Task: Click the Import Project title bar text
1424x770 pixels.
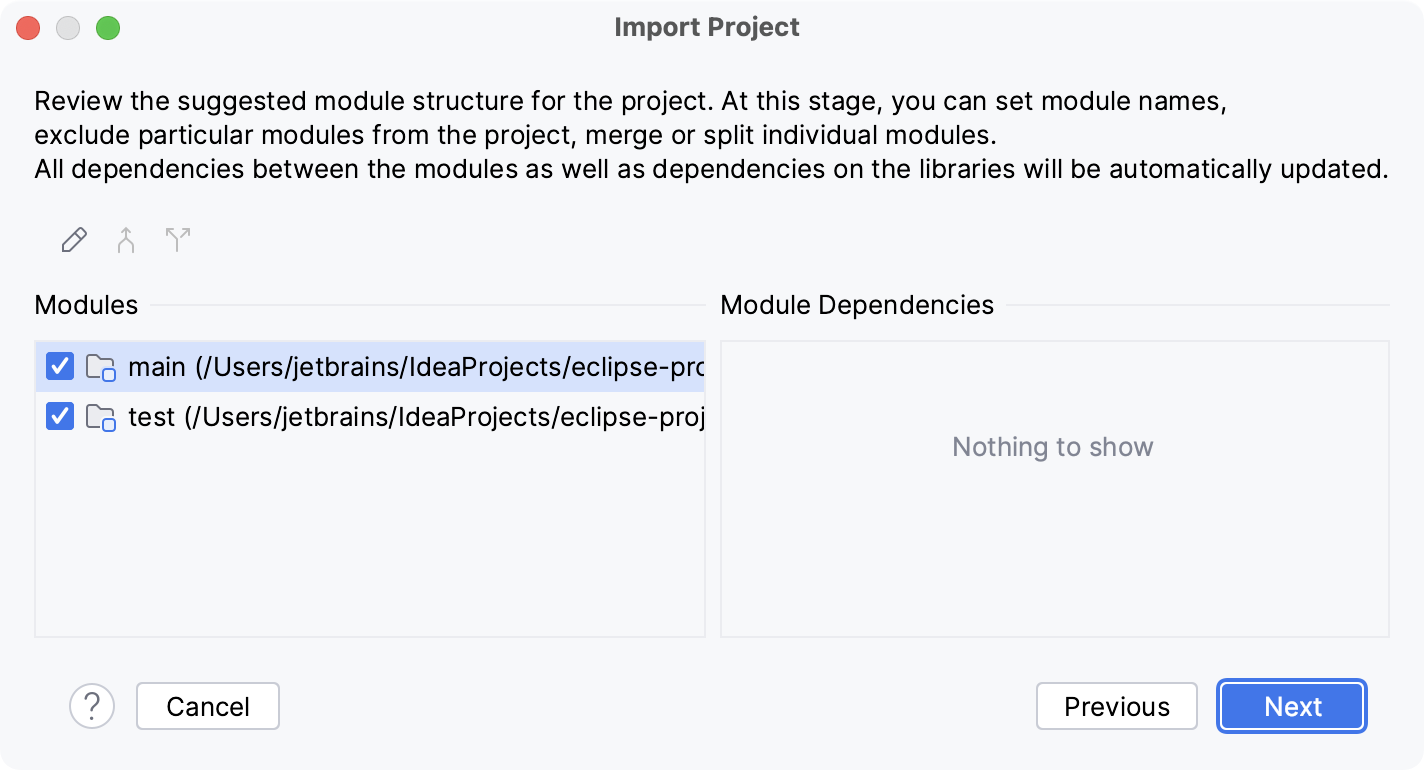Action: click(x=706, y=27)
